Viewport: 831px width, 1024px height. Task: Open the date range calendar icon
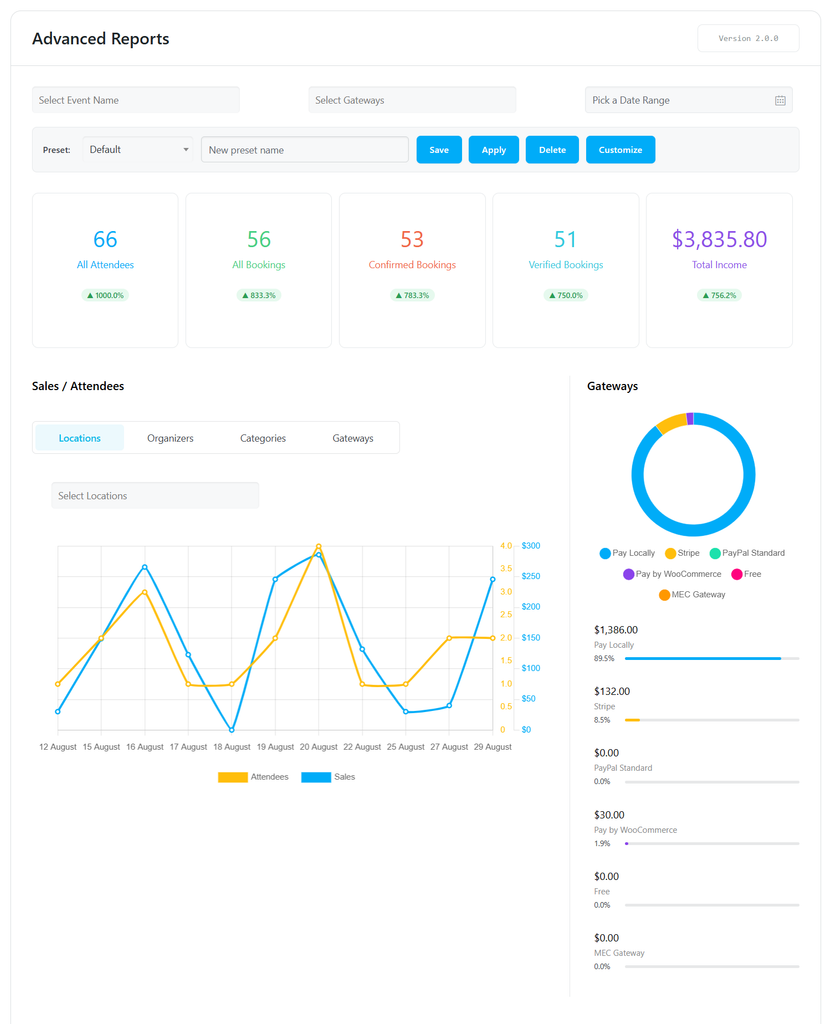pyautogui.click(x=780, y=101)
